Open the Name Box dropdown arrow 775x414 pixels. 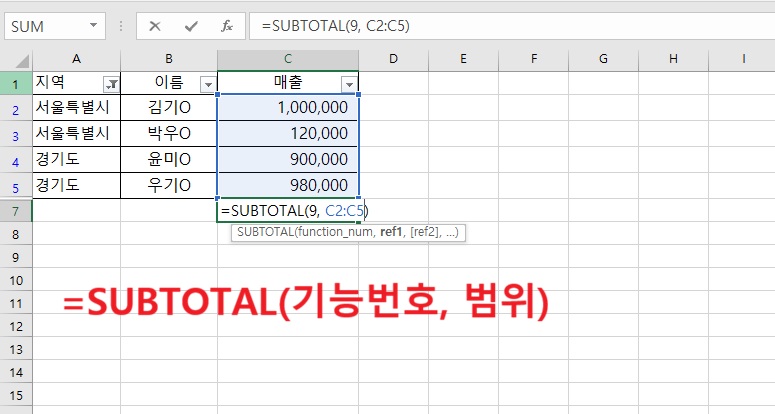93,26
